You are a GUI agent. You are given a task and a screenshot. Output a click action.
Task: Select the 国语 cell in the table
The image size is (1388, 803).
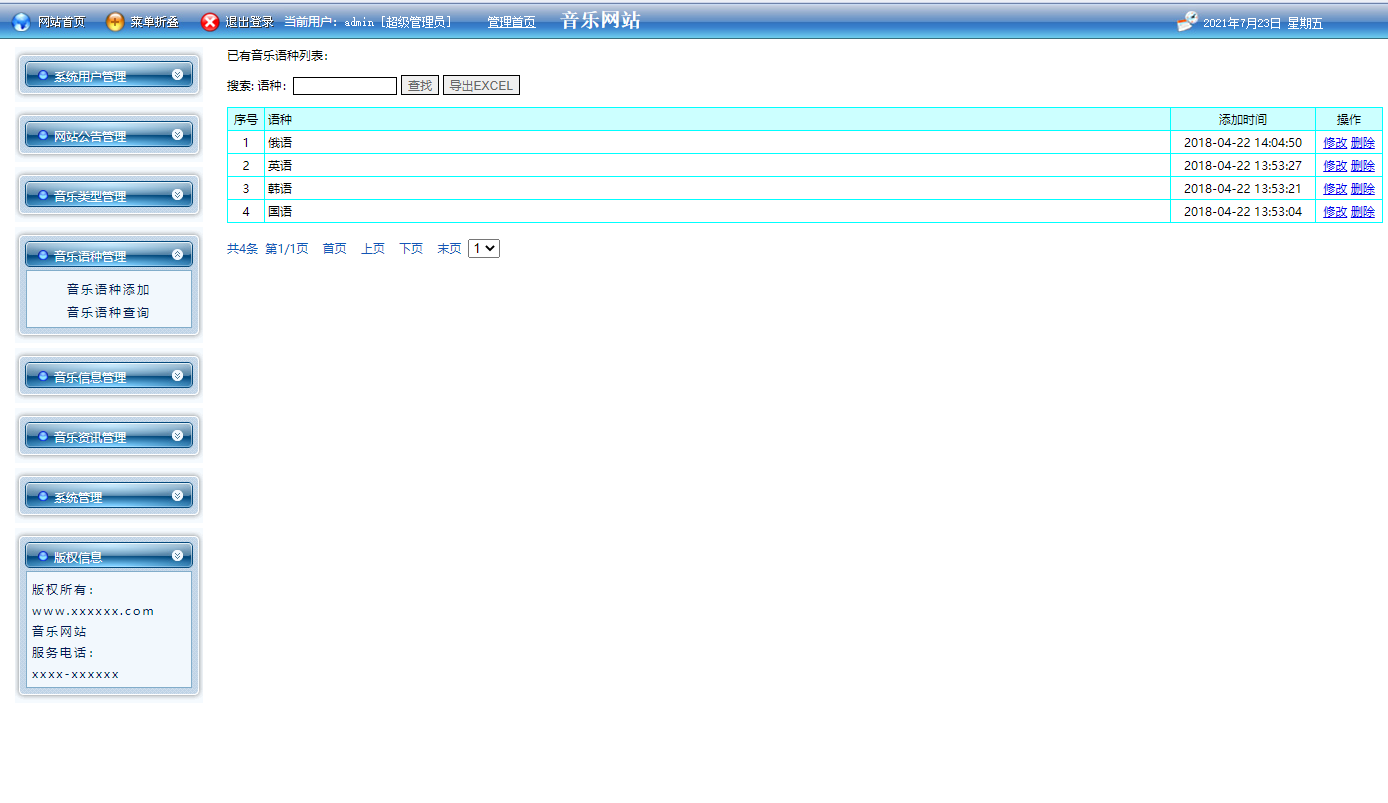[717, 211]
